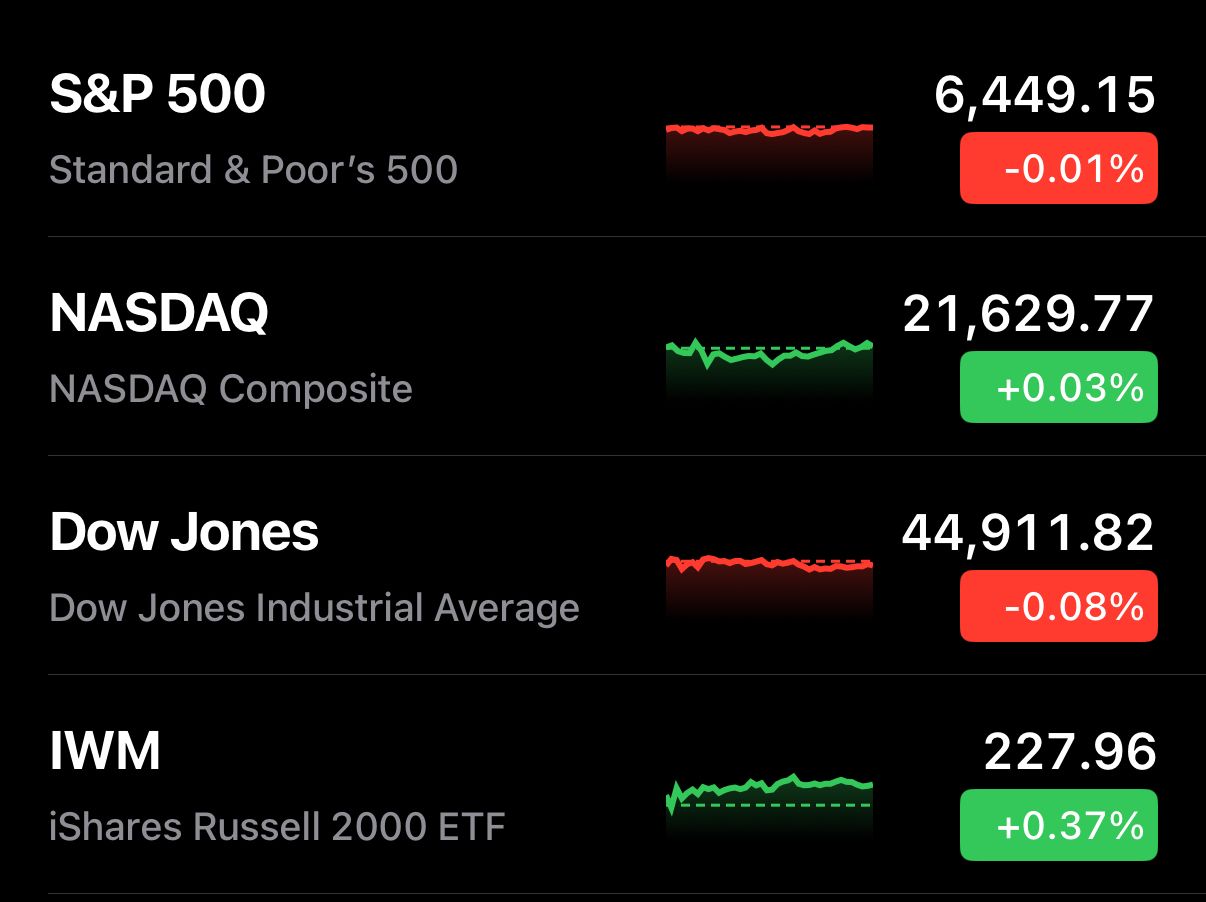
Task: Tap the IWM price 227.96
Action: (1070, 752)
